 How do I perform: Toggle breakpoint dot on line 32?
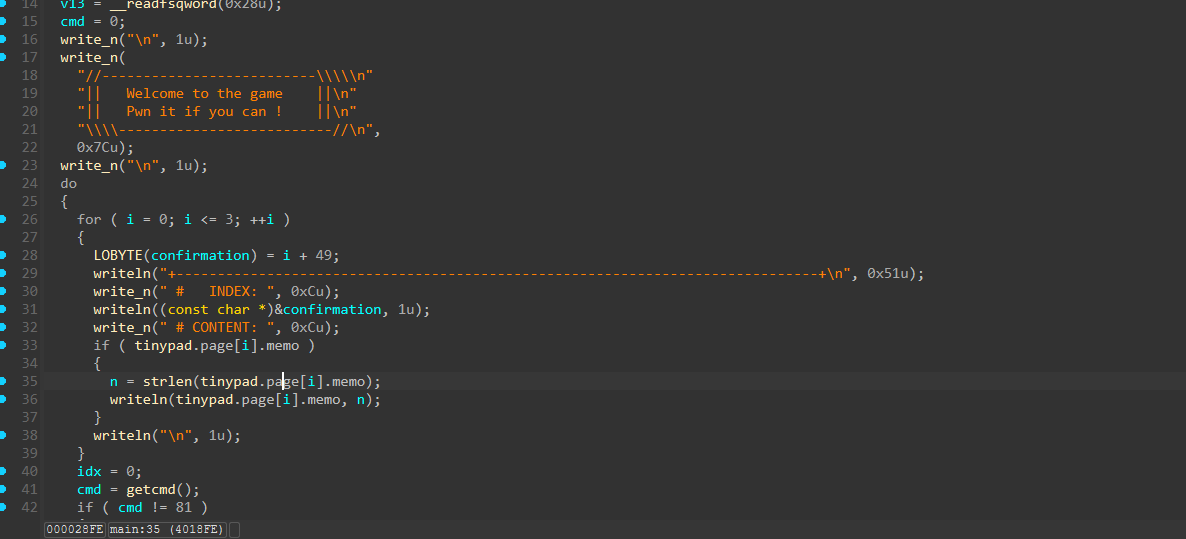click(x=3, y=327)
